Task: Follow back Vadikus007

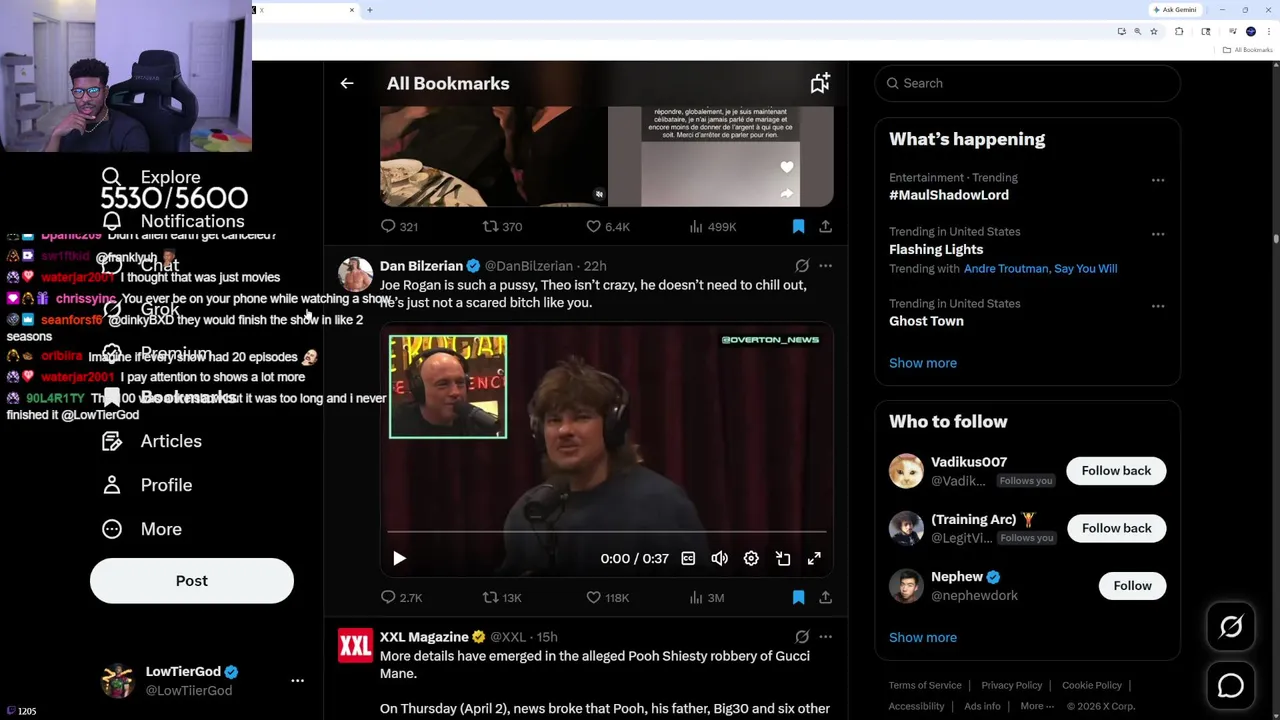Action: pos(1116,471)
